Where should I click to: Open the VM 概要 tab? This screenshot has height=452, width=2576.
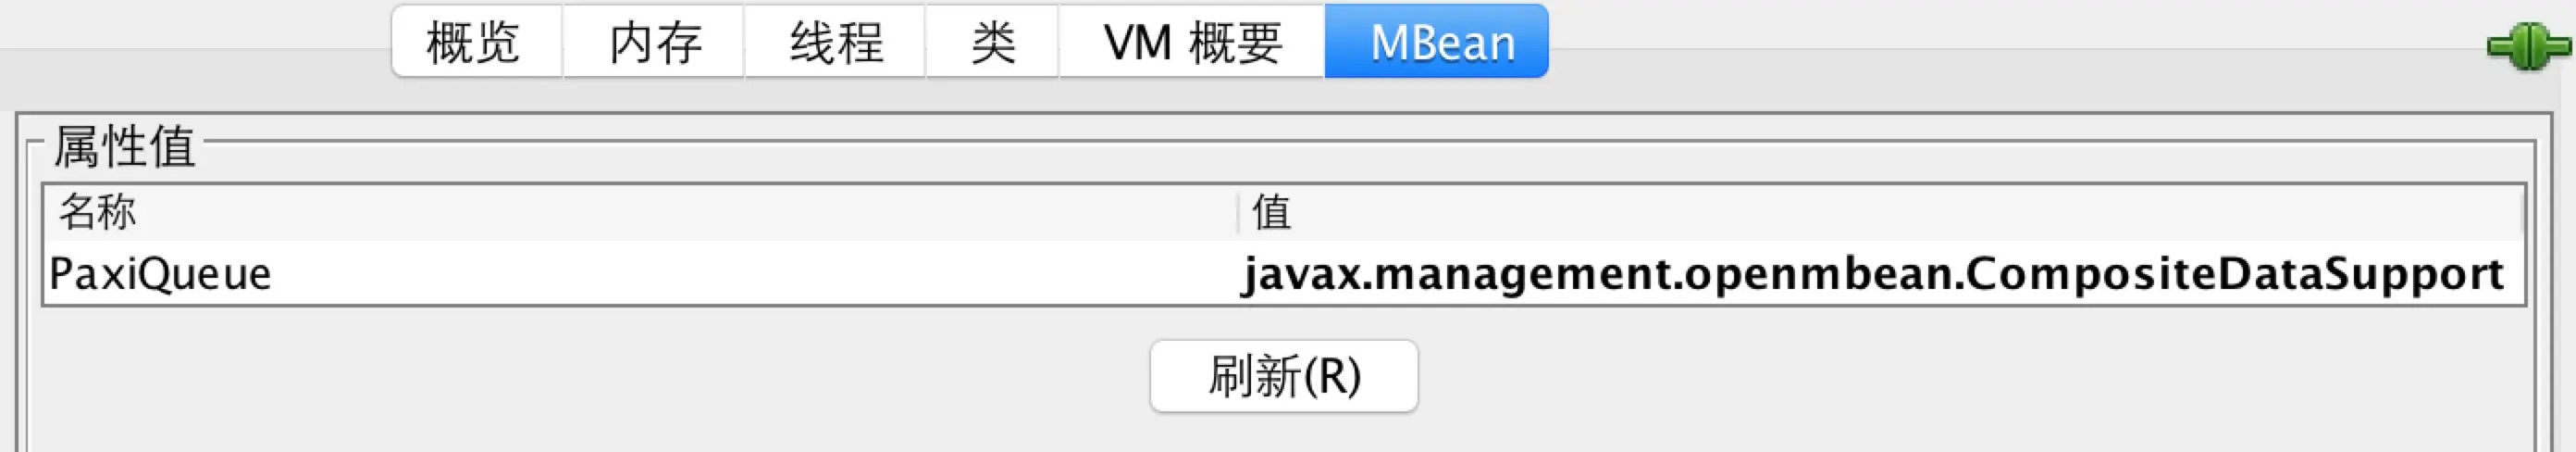(1192, 41)
